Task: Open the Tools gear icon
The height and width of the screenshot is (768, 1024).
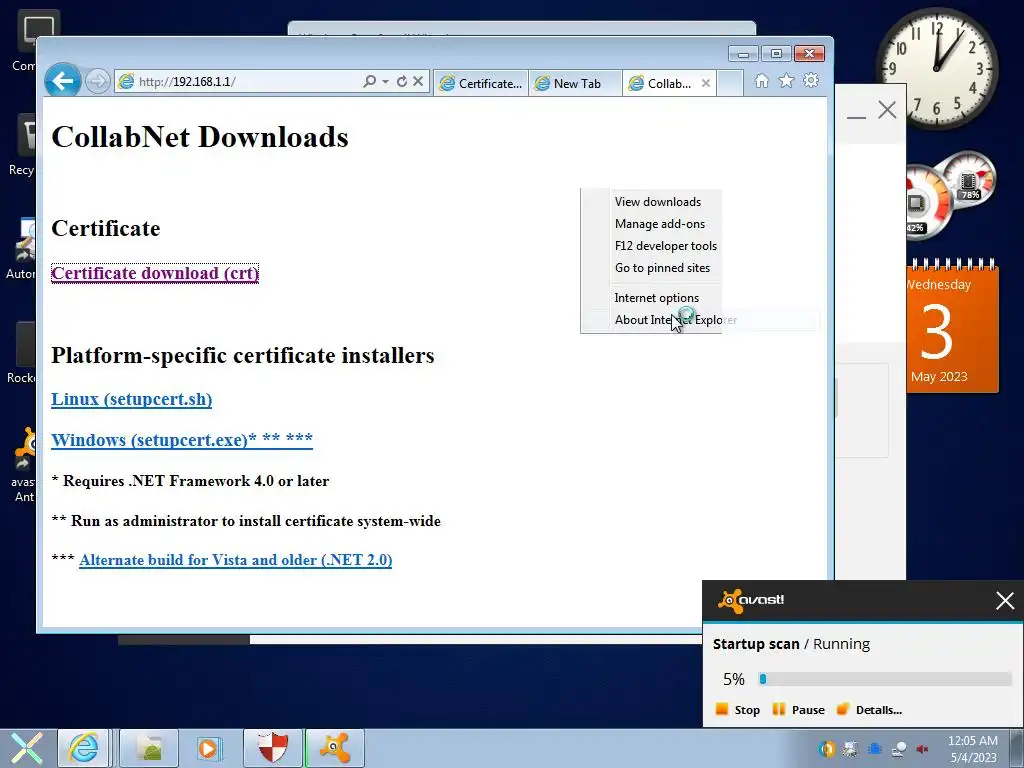Action: click(811, 81)
